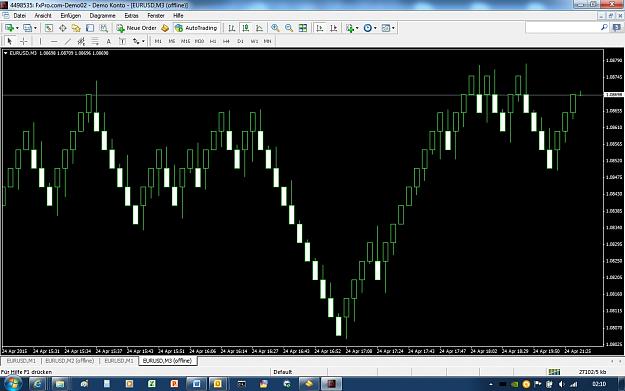
Task: Open the Data Window crosshair-target icon
Action: 63,28
